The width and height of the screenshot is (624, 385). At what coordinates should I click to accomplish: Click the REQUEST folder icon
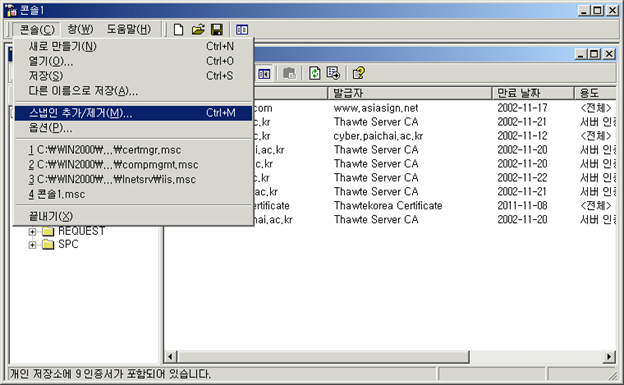[48, 231]
